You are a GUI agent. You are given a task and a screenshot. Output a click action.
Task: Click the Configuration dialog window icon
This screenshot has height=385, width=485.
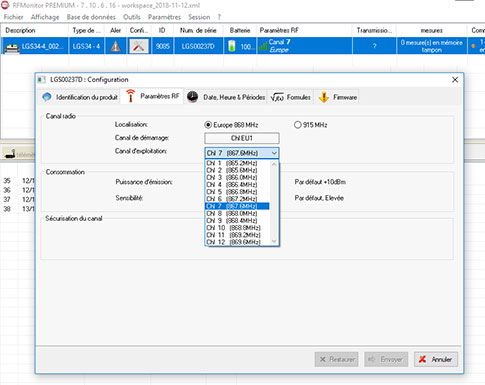41,80
